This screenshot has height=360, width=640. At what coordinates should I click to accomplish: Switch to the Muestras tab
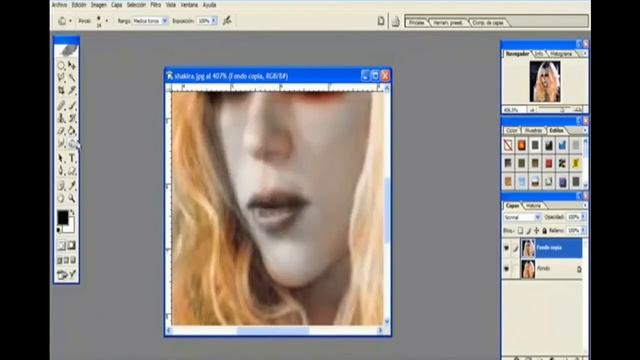[533, 131]
